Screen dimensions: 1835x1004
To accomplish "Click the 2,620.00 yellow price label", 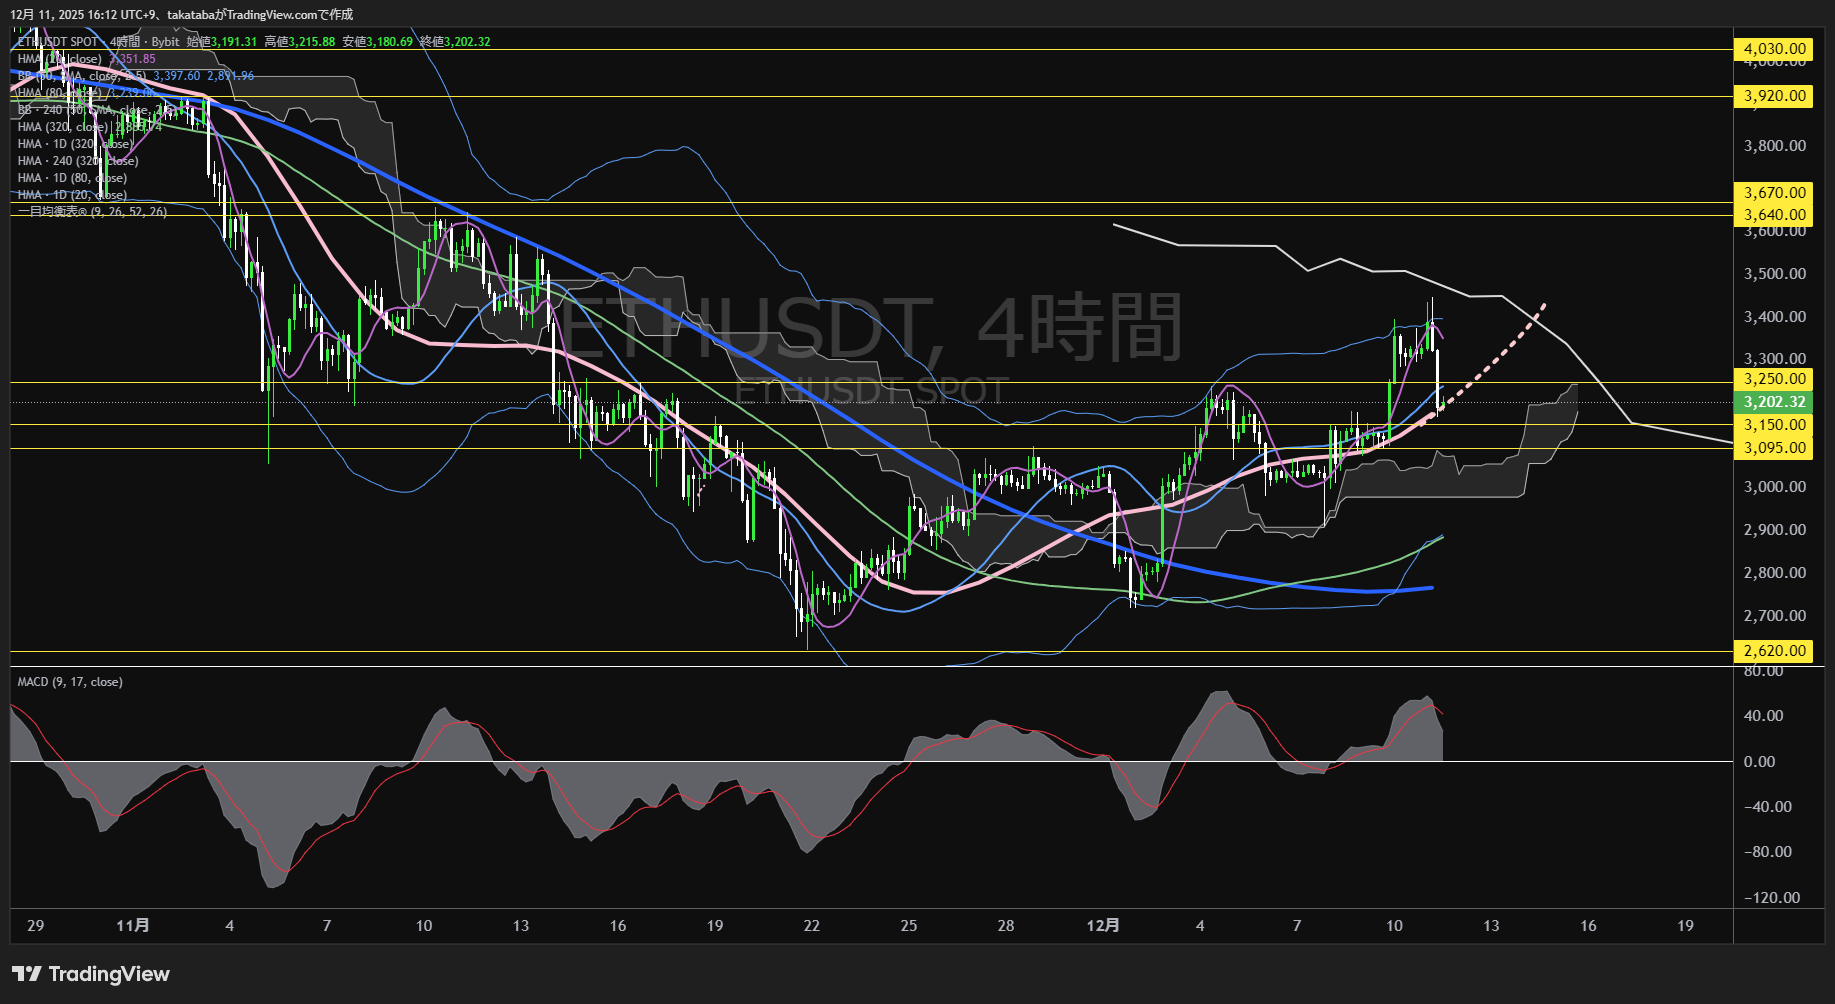I will pos(1774,651).
